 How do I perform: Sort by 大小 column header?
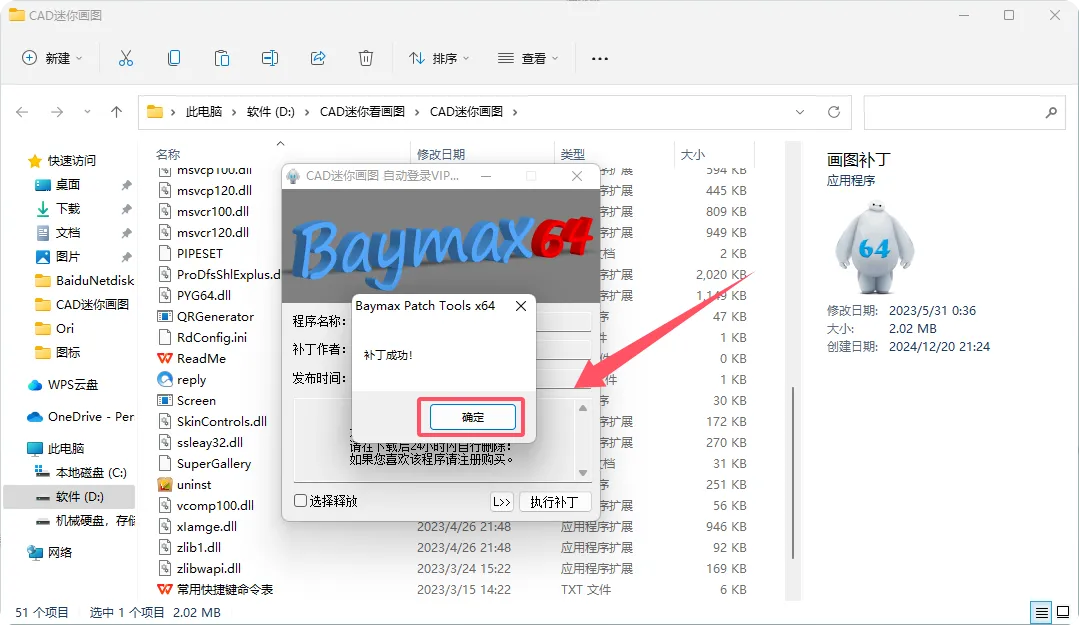pos(692,154)
